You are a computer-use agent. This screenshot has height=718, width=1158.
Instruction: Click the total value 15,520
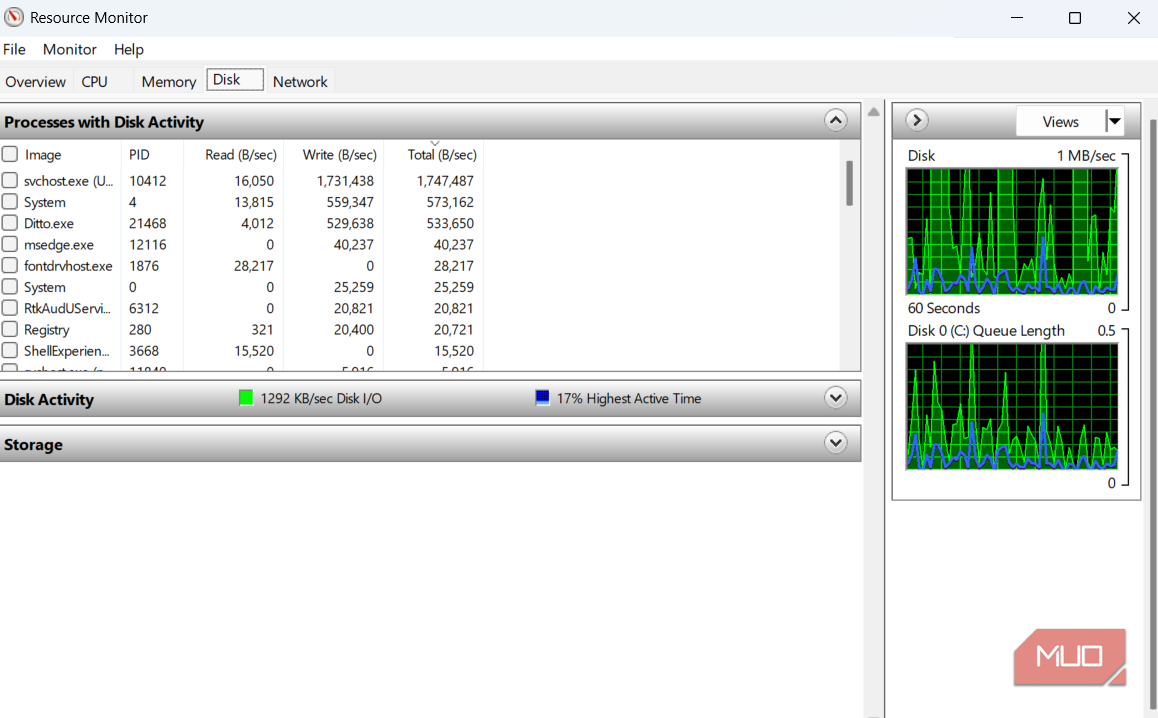453,351
